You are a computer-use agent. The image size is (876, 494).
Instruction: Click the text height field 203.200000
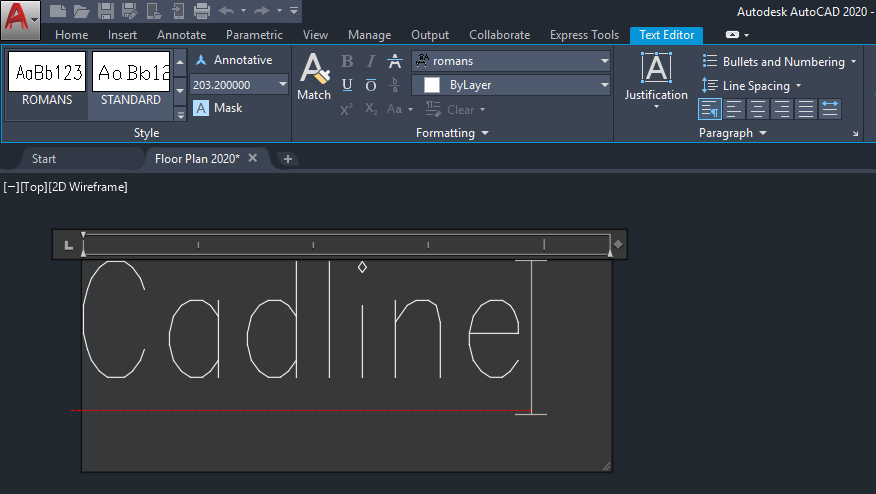click(x=233, y=85)
